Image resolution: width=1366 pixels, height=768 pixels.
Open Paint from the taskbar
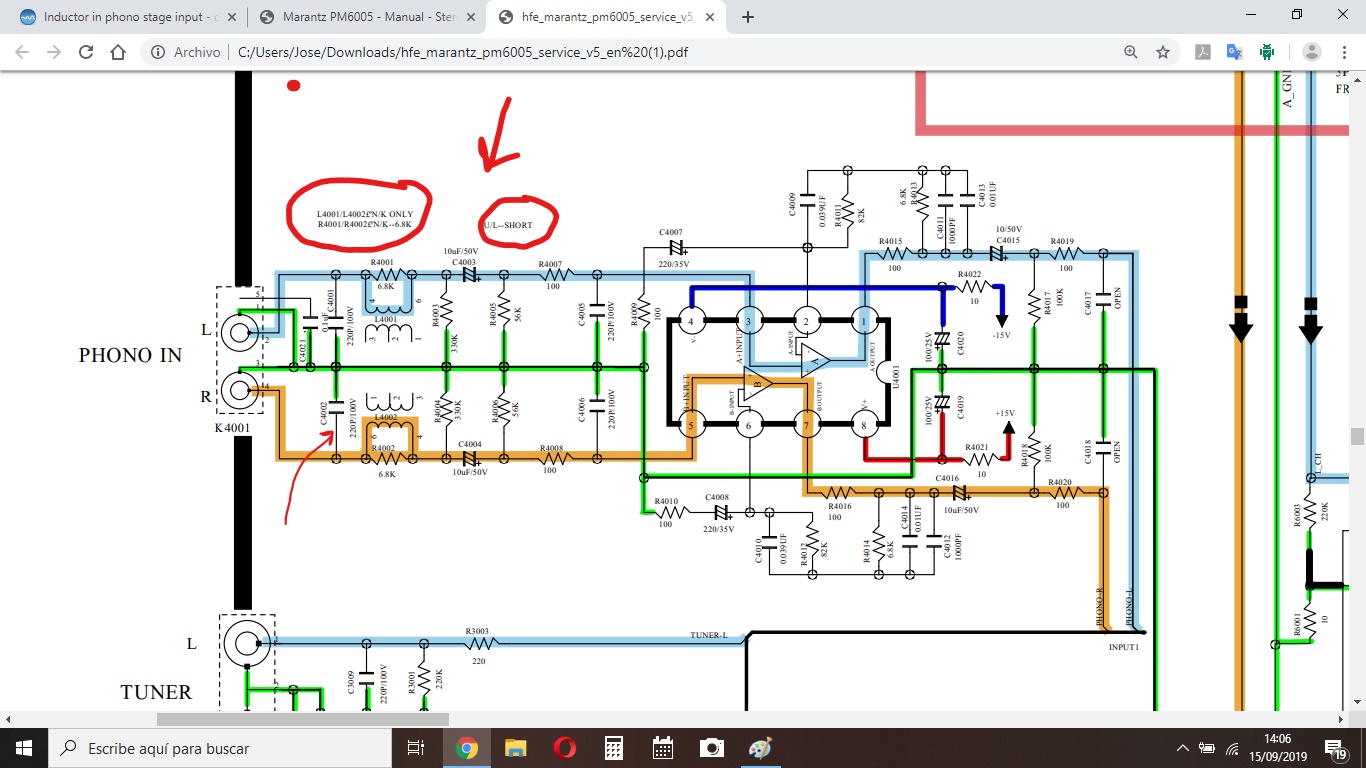(x=760, y=747)
